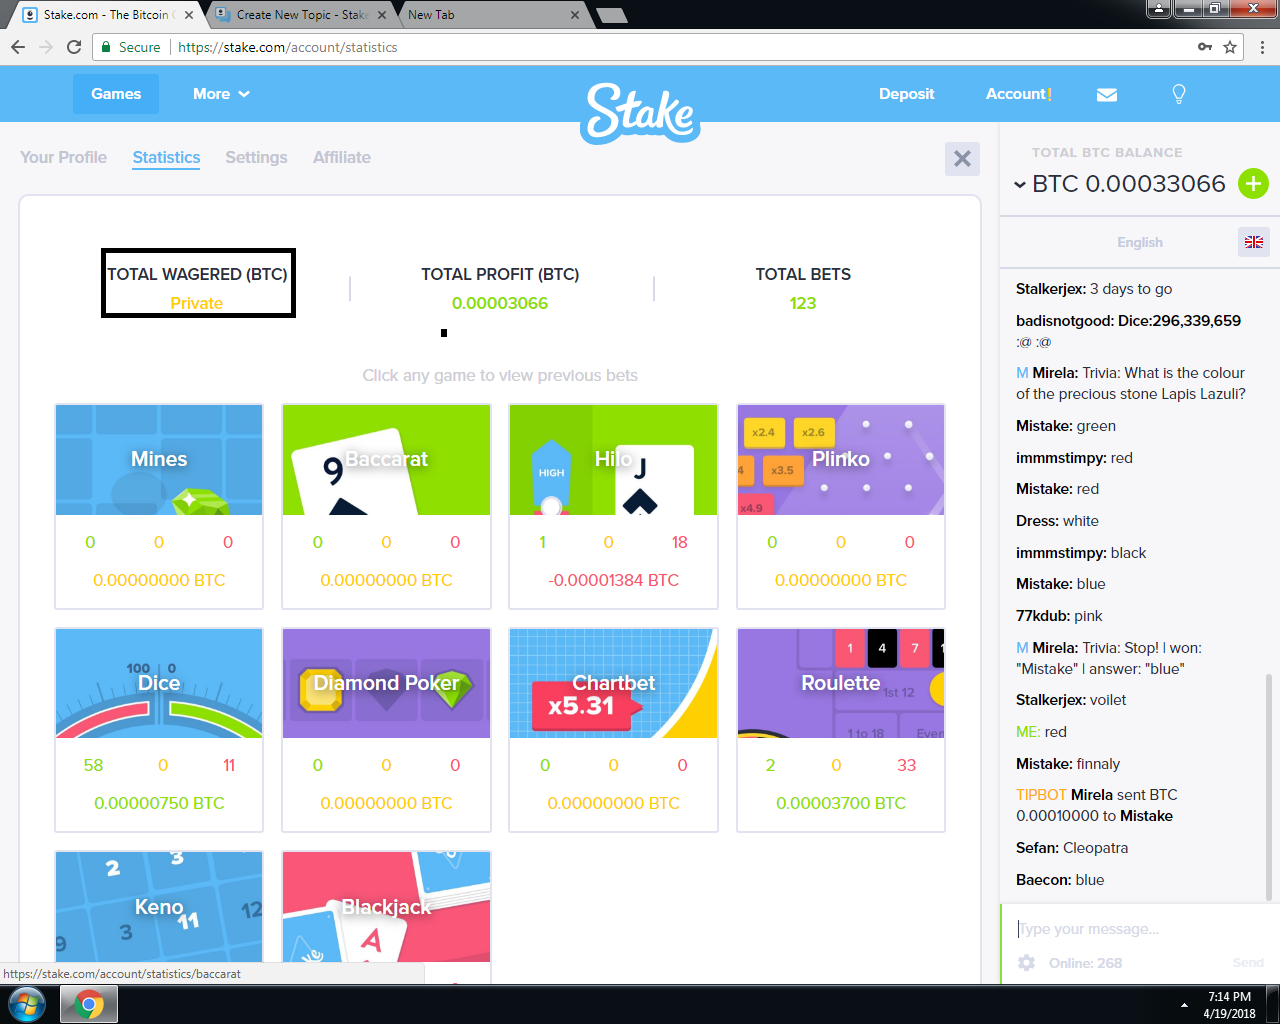Click the Stake logo
This screenshot has width=1280, height=1024.
click(x=640, y=112)
